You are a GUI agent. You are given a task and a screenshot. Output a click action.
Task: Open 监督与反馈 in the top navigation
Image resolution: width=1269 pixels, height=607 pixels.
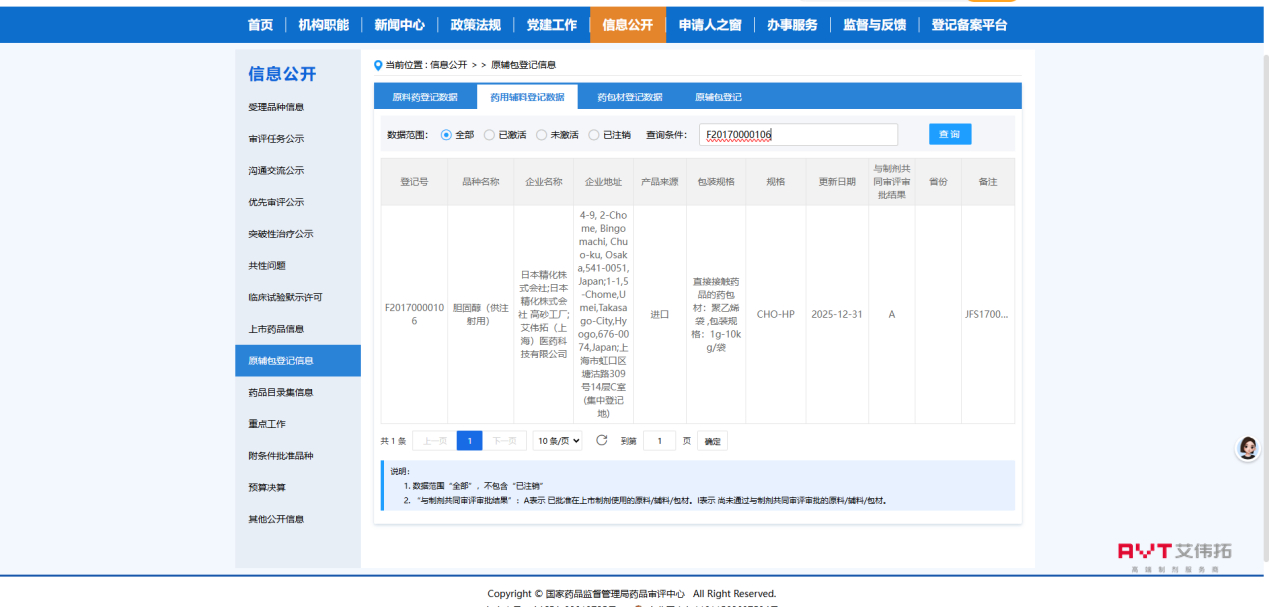[x=874, y=25]
